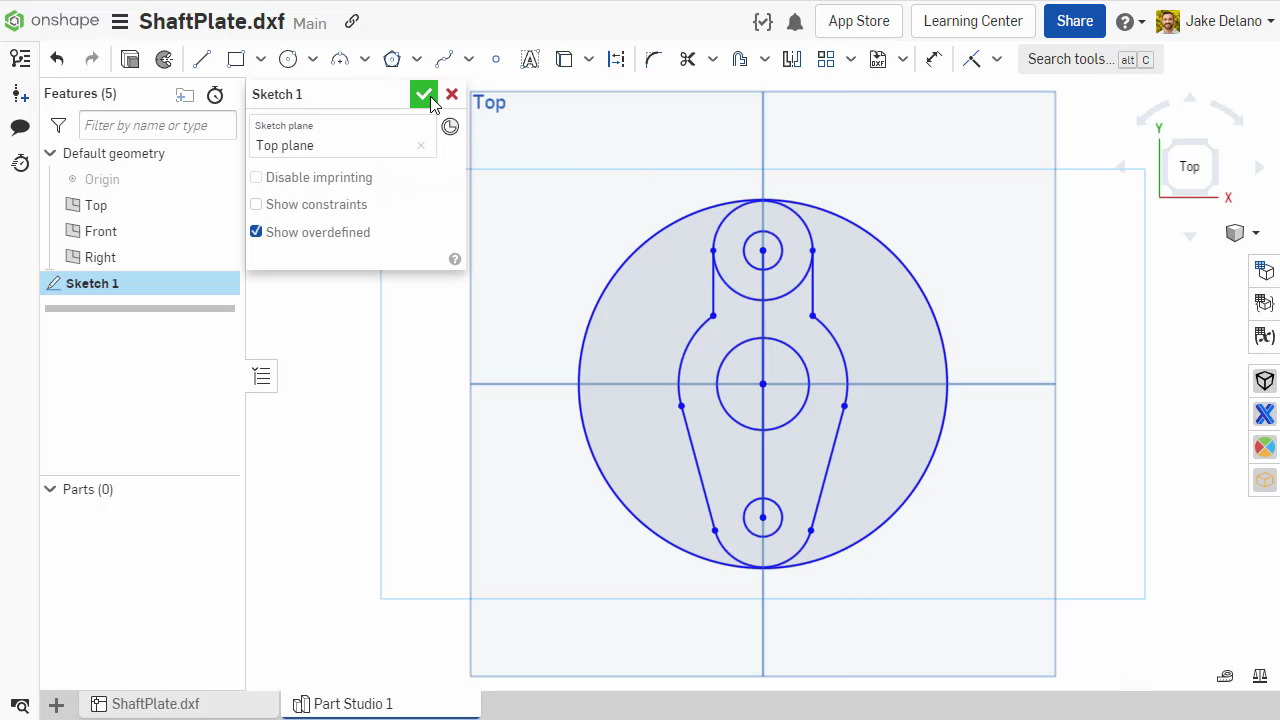Collapse the Parts (0) section

50,489
